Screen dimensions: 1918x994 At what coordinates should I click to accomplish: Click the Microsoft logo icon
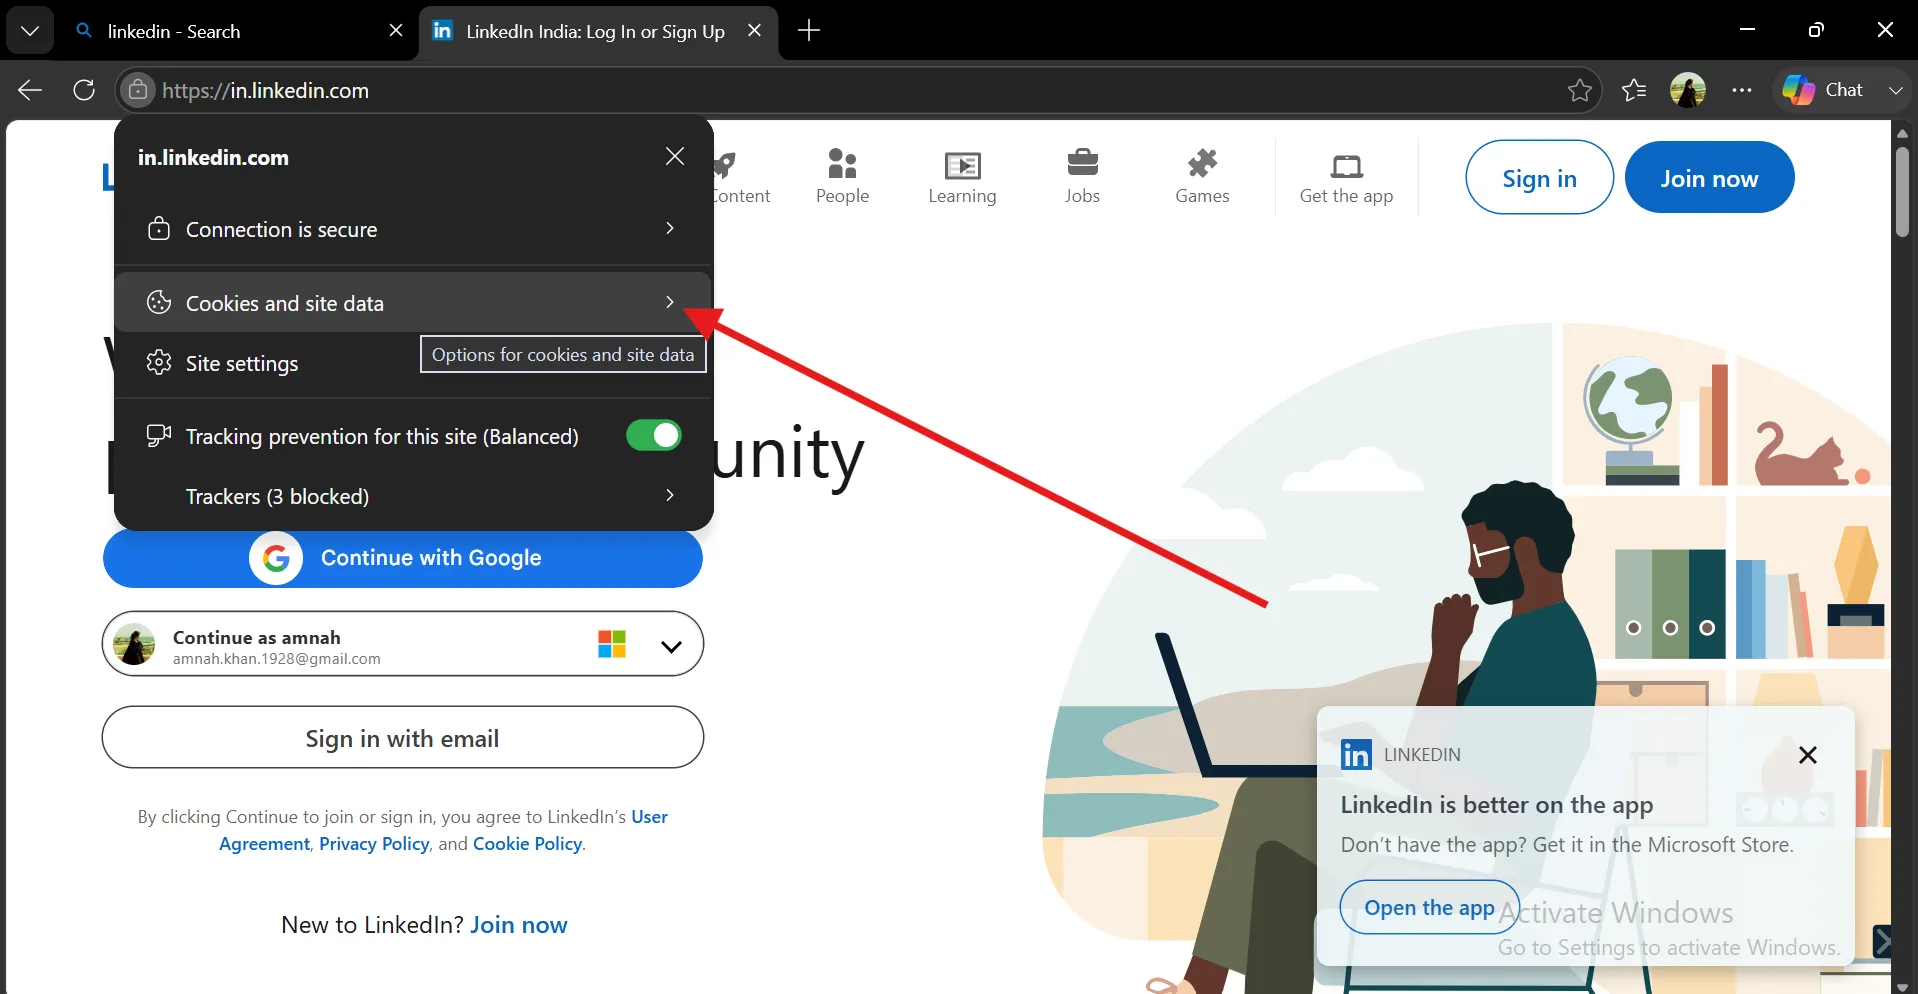pos(612,644)
